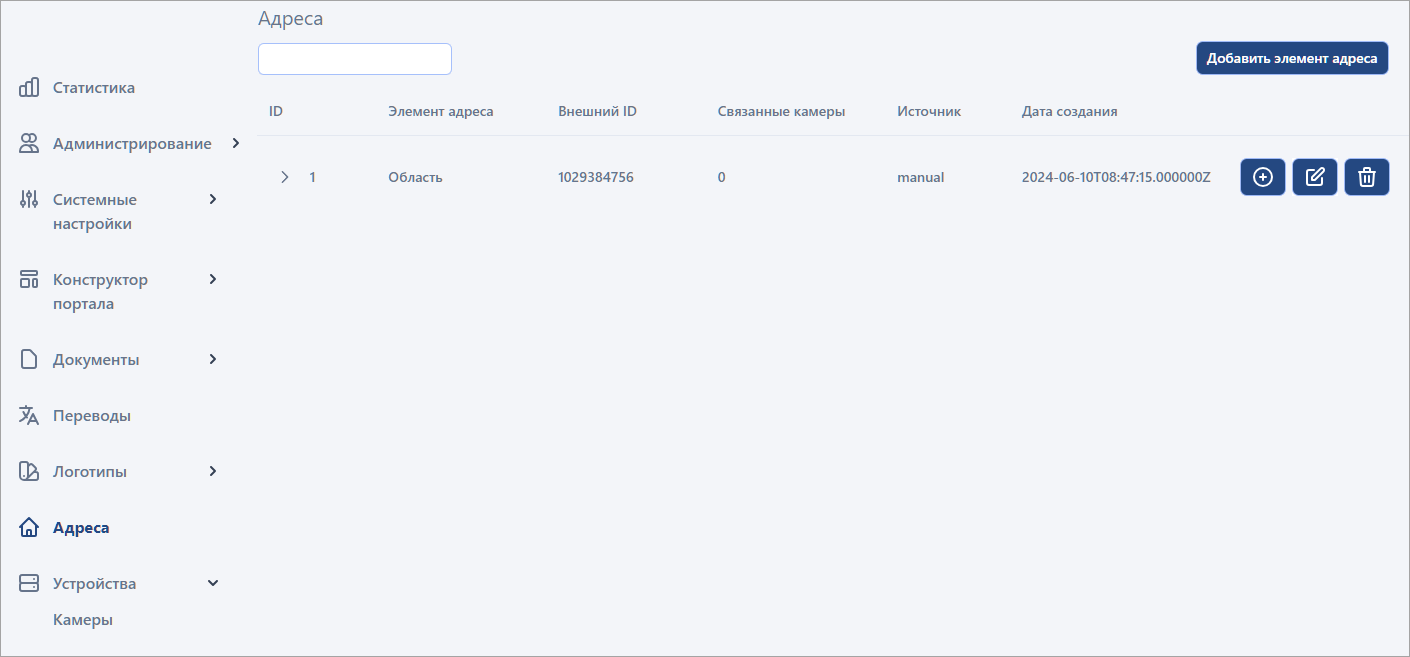Screen dimensions: 1410x657
Task: Click the System settings sliders icon
Action: (x=29, y=200)
